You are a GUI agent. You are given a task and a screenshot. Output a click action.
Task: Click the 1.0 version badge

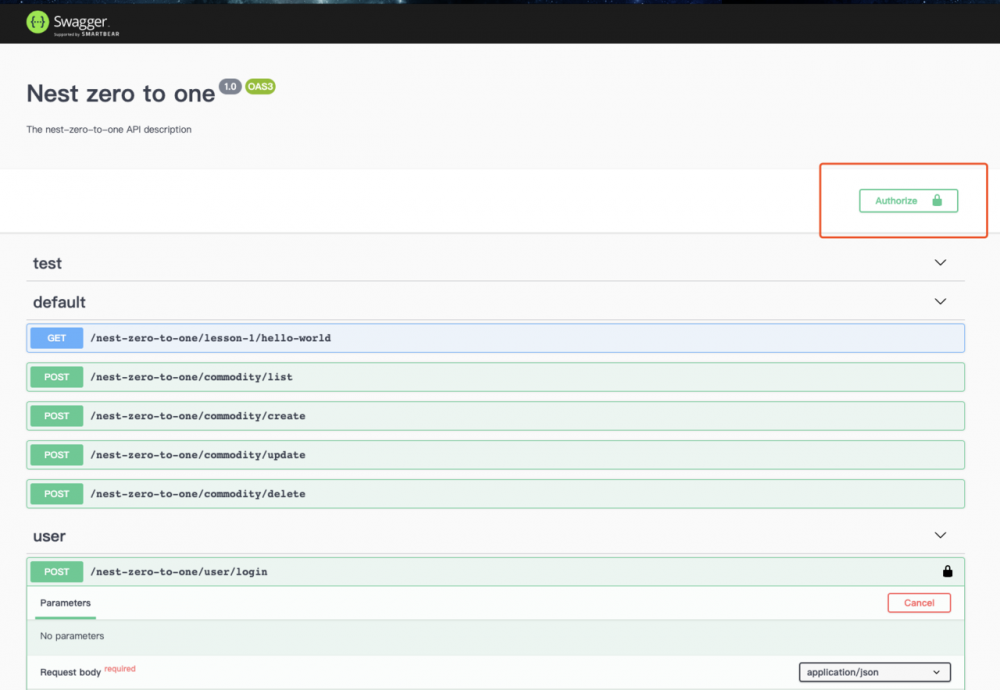click(x=230, y=86)
